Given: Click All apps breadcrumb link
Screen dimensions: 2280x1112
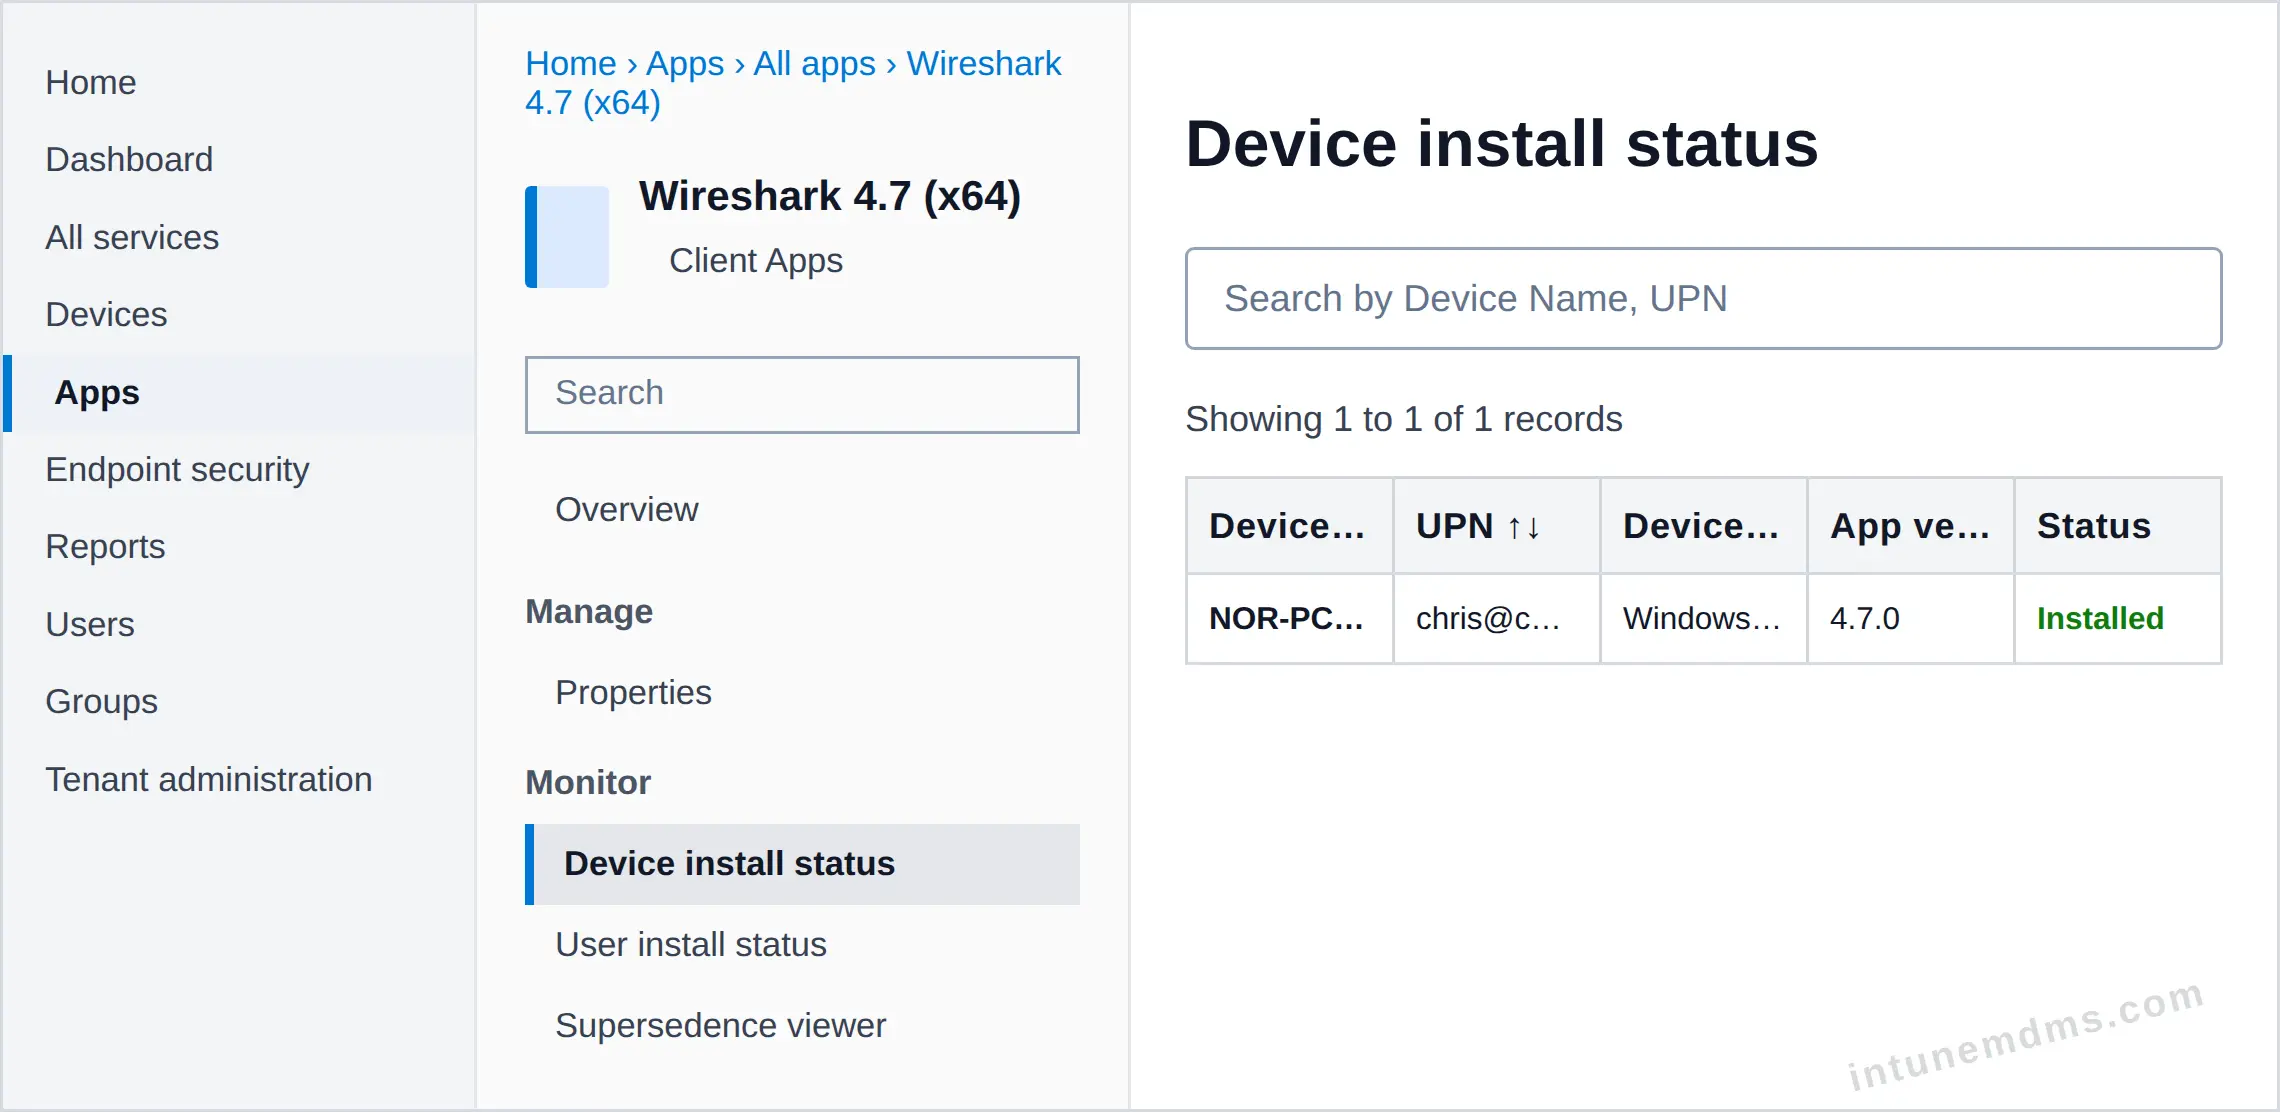Looking at the screenshot, I should coord(814,63).
